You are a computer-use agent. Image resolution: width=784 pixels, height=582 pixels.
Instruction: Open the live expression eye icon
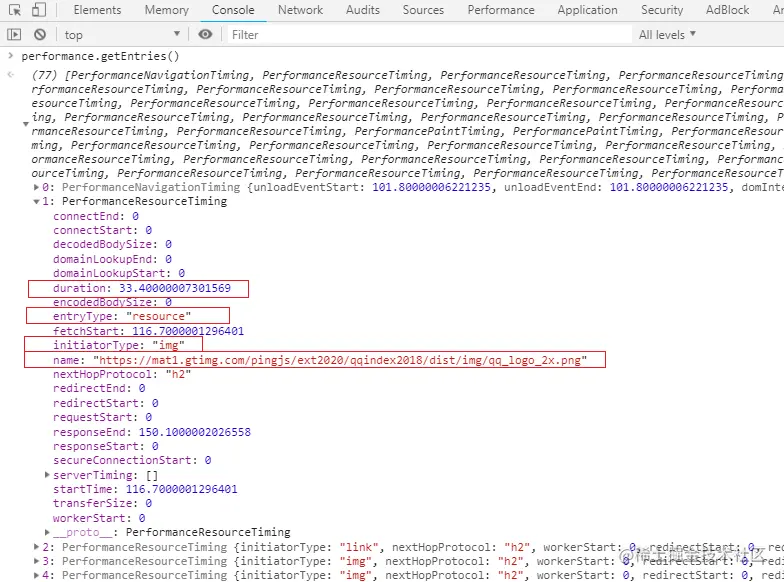coord(206,34)
